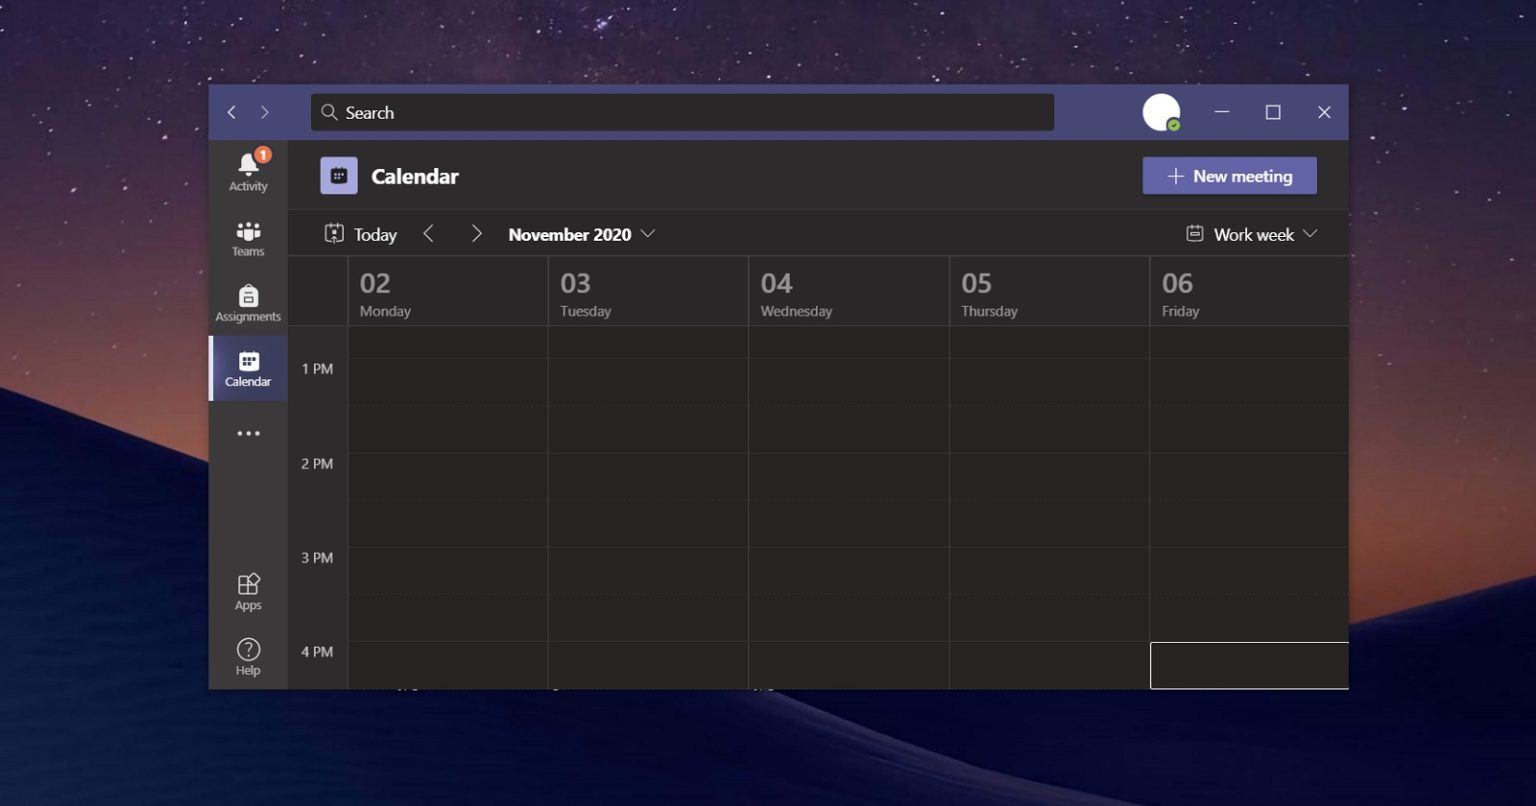
Task: Create a New meeting
Action: click(x=1229, y=175)
